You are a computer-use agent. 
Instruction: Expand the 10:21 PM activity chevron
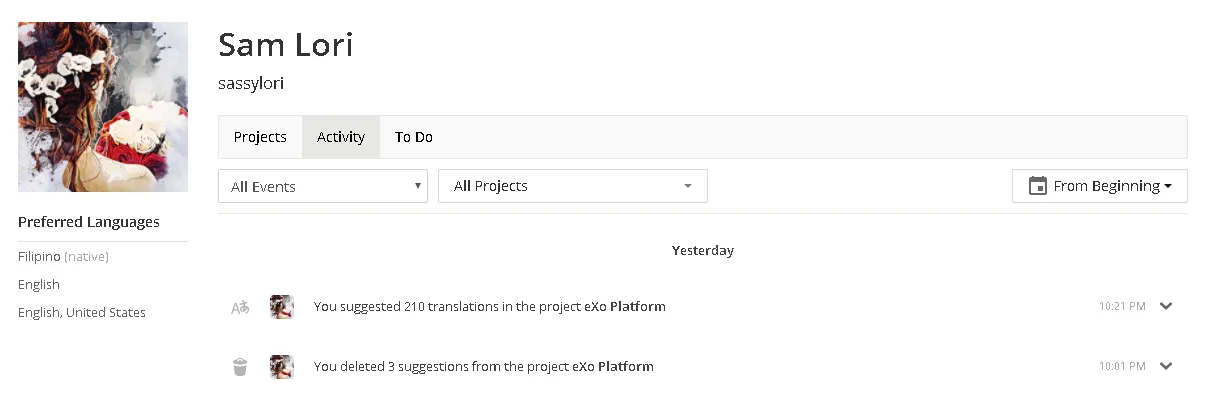(1166, 306)
